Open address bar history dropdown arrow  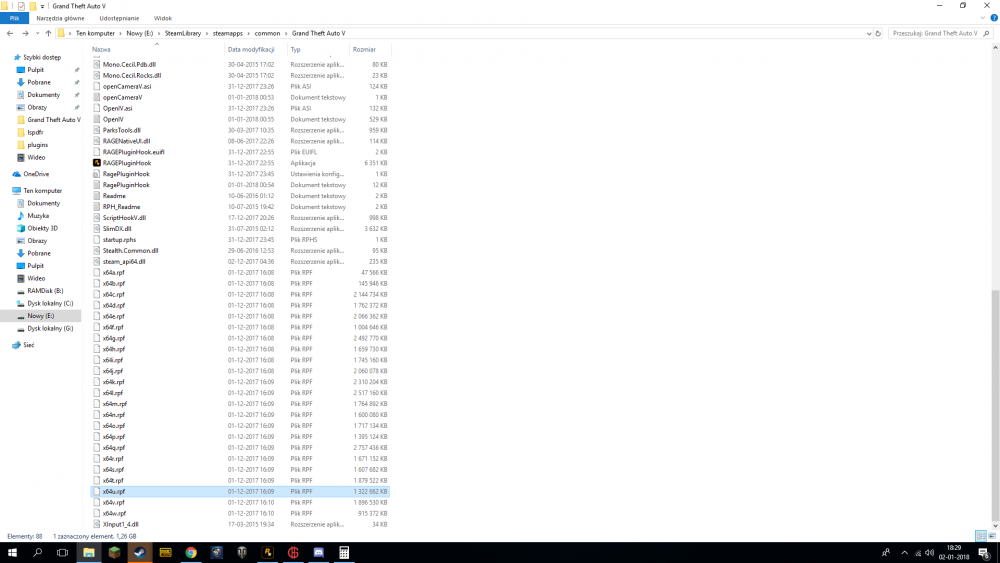tap(869, 33)
